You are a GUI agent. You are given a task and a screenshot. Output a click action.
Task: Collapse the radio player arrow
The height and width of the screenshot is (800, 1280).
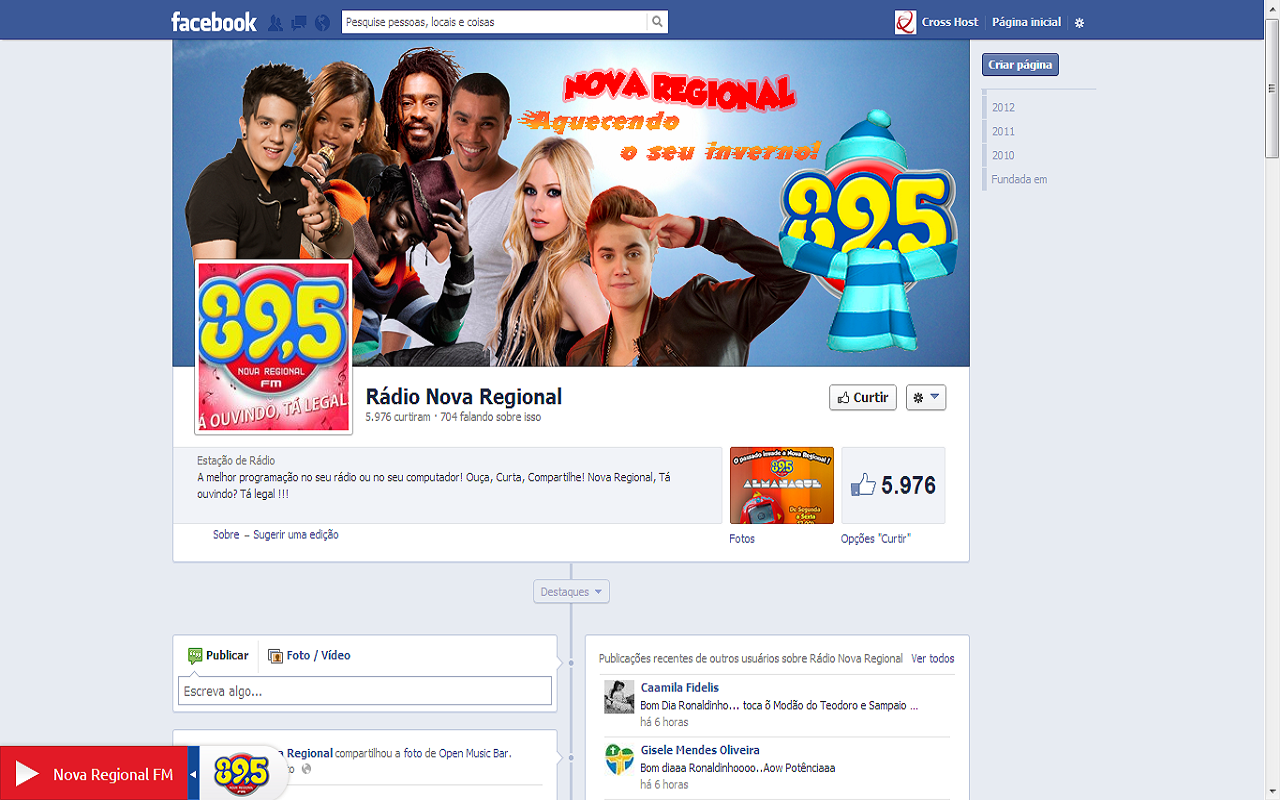click(x=194, y=774)
